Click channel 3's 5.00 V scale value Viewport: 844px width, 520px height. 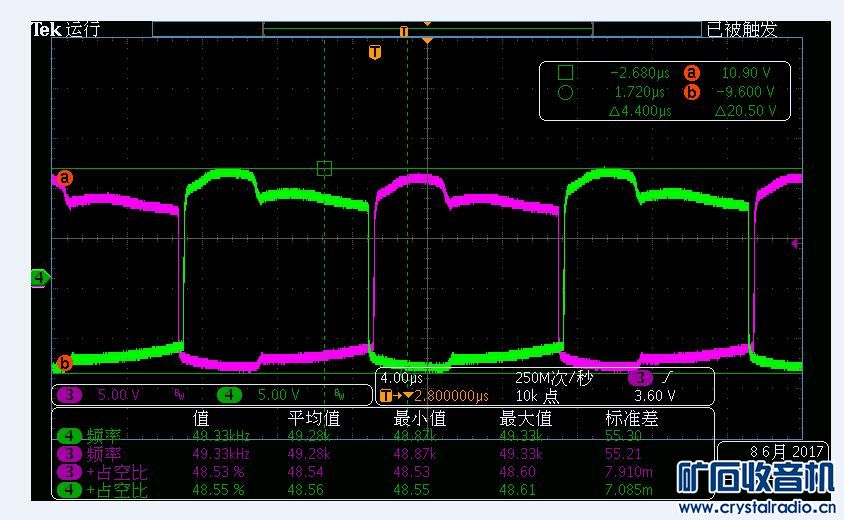click(x=118, y=395)
